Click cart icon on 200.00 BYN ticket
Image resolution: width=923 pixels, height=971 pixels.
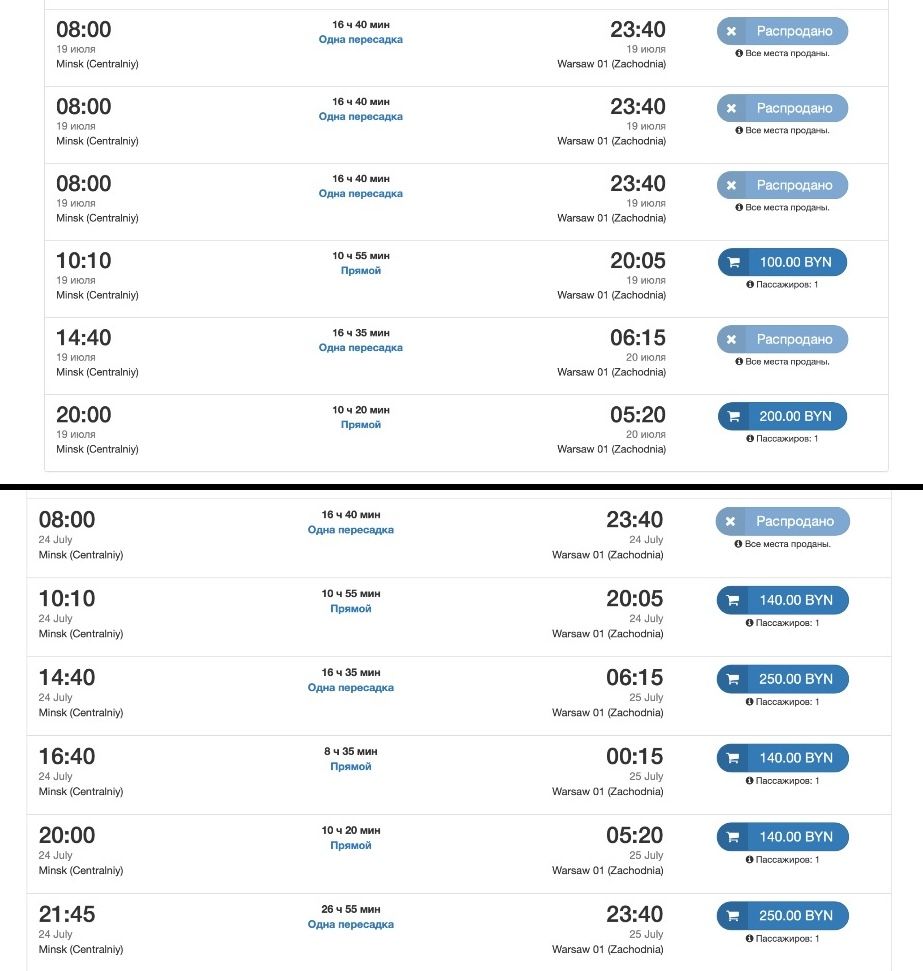[733, 417]
